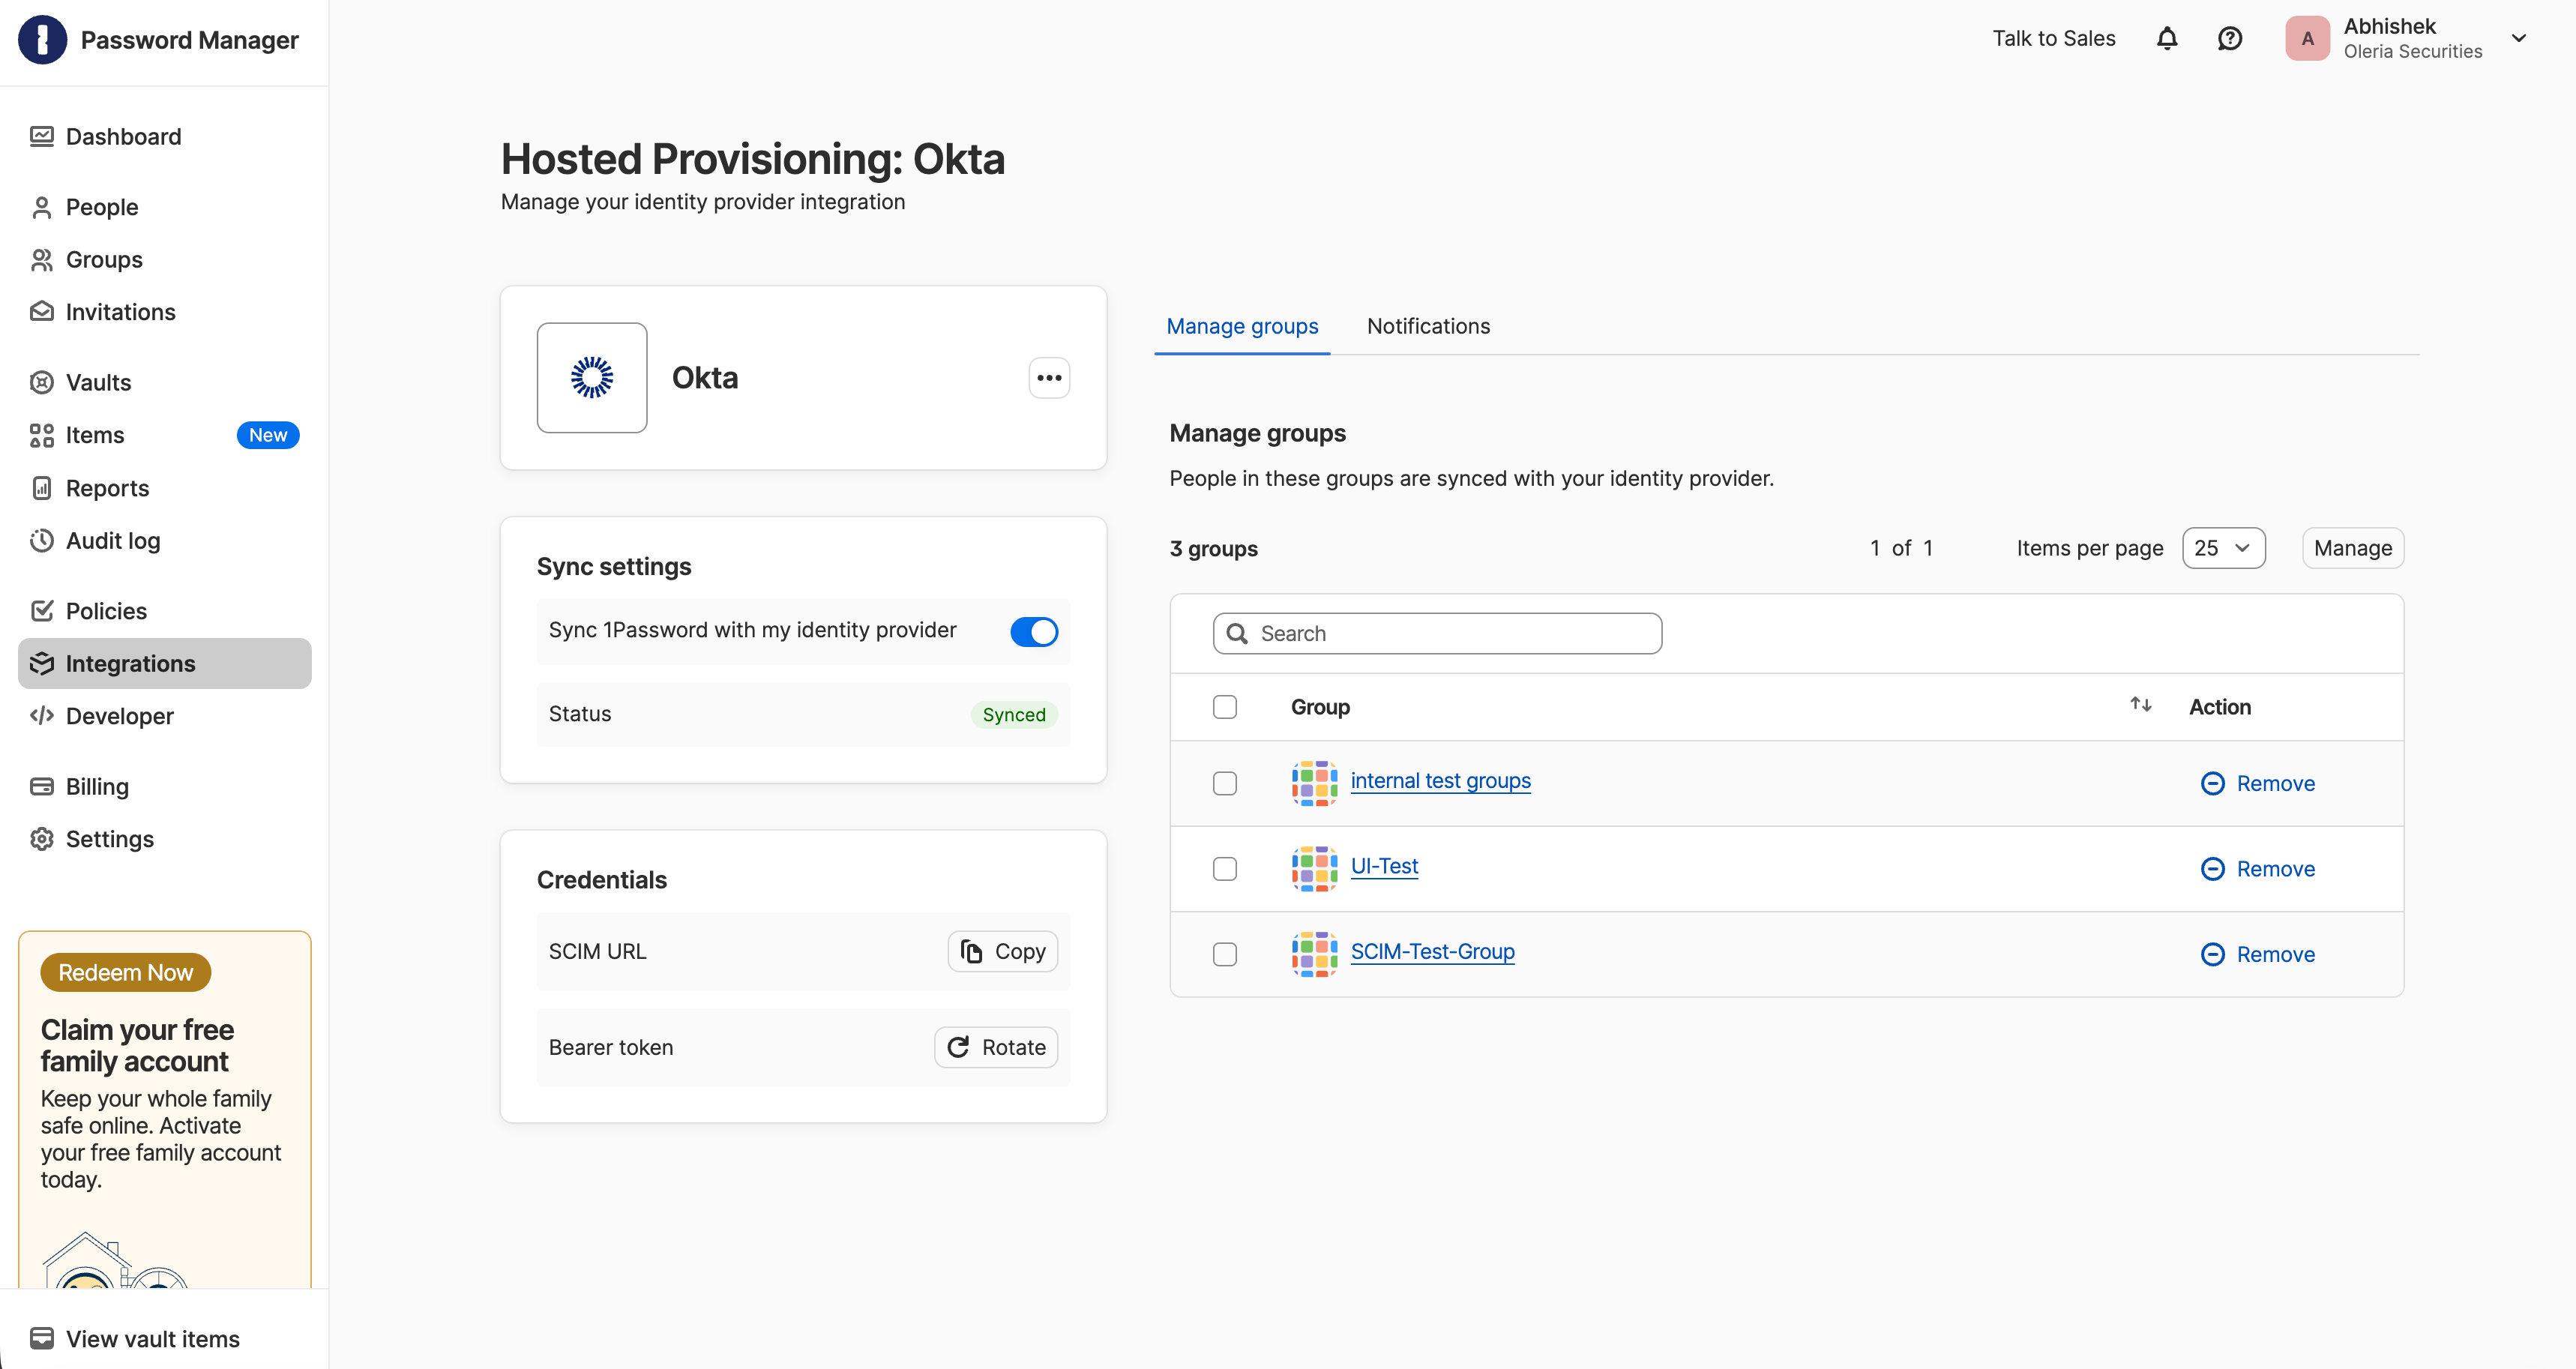
Task: Check the internal test groups checkbox
Action: 1224,783
